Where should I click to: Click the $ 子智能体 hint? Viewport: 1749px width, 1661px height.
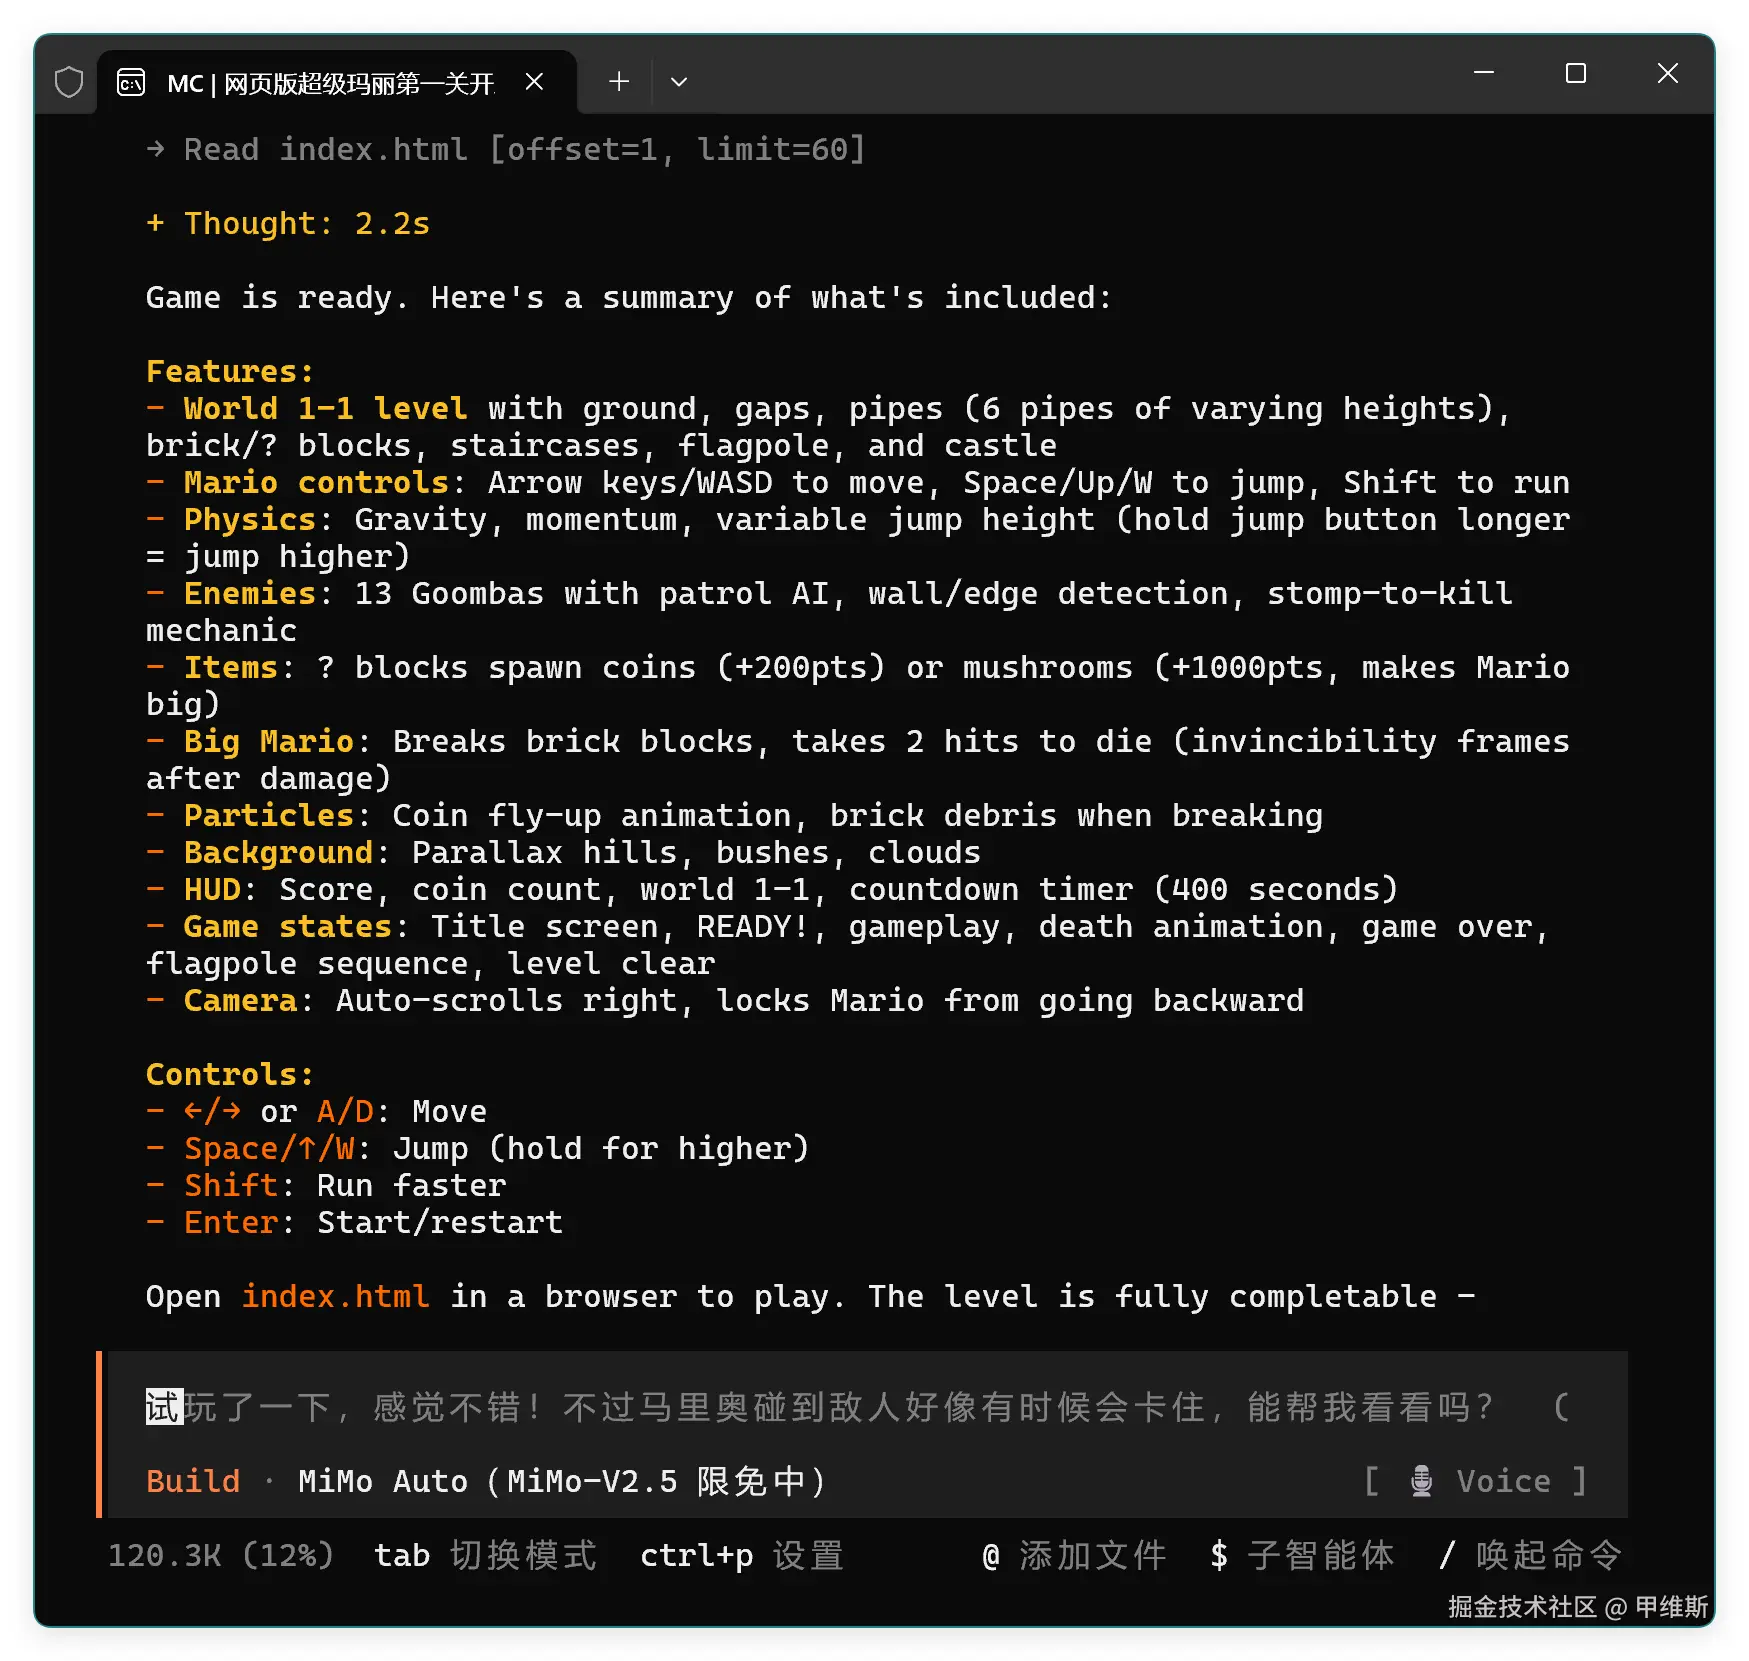(x=1302, y=1555)
